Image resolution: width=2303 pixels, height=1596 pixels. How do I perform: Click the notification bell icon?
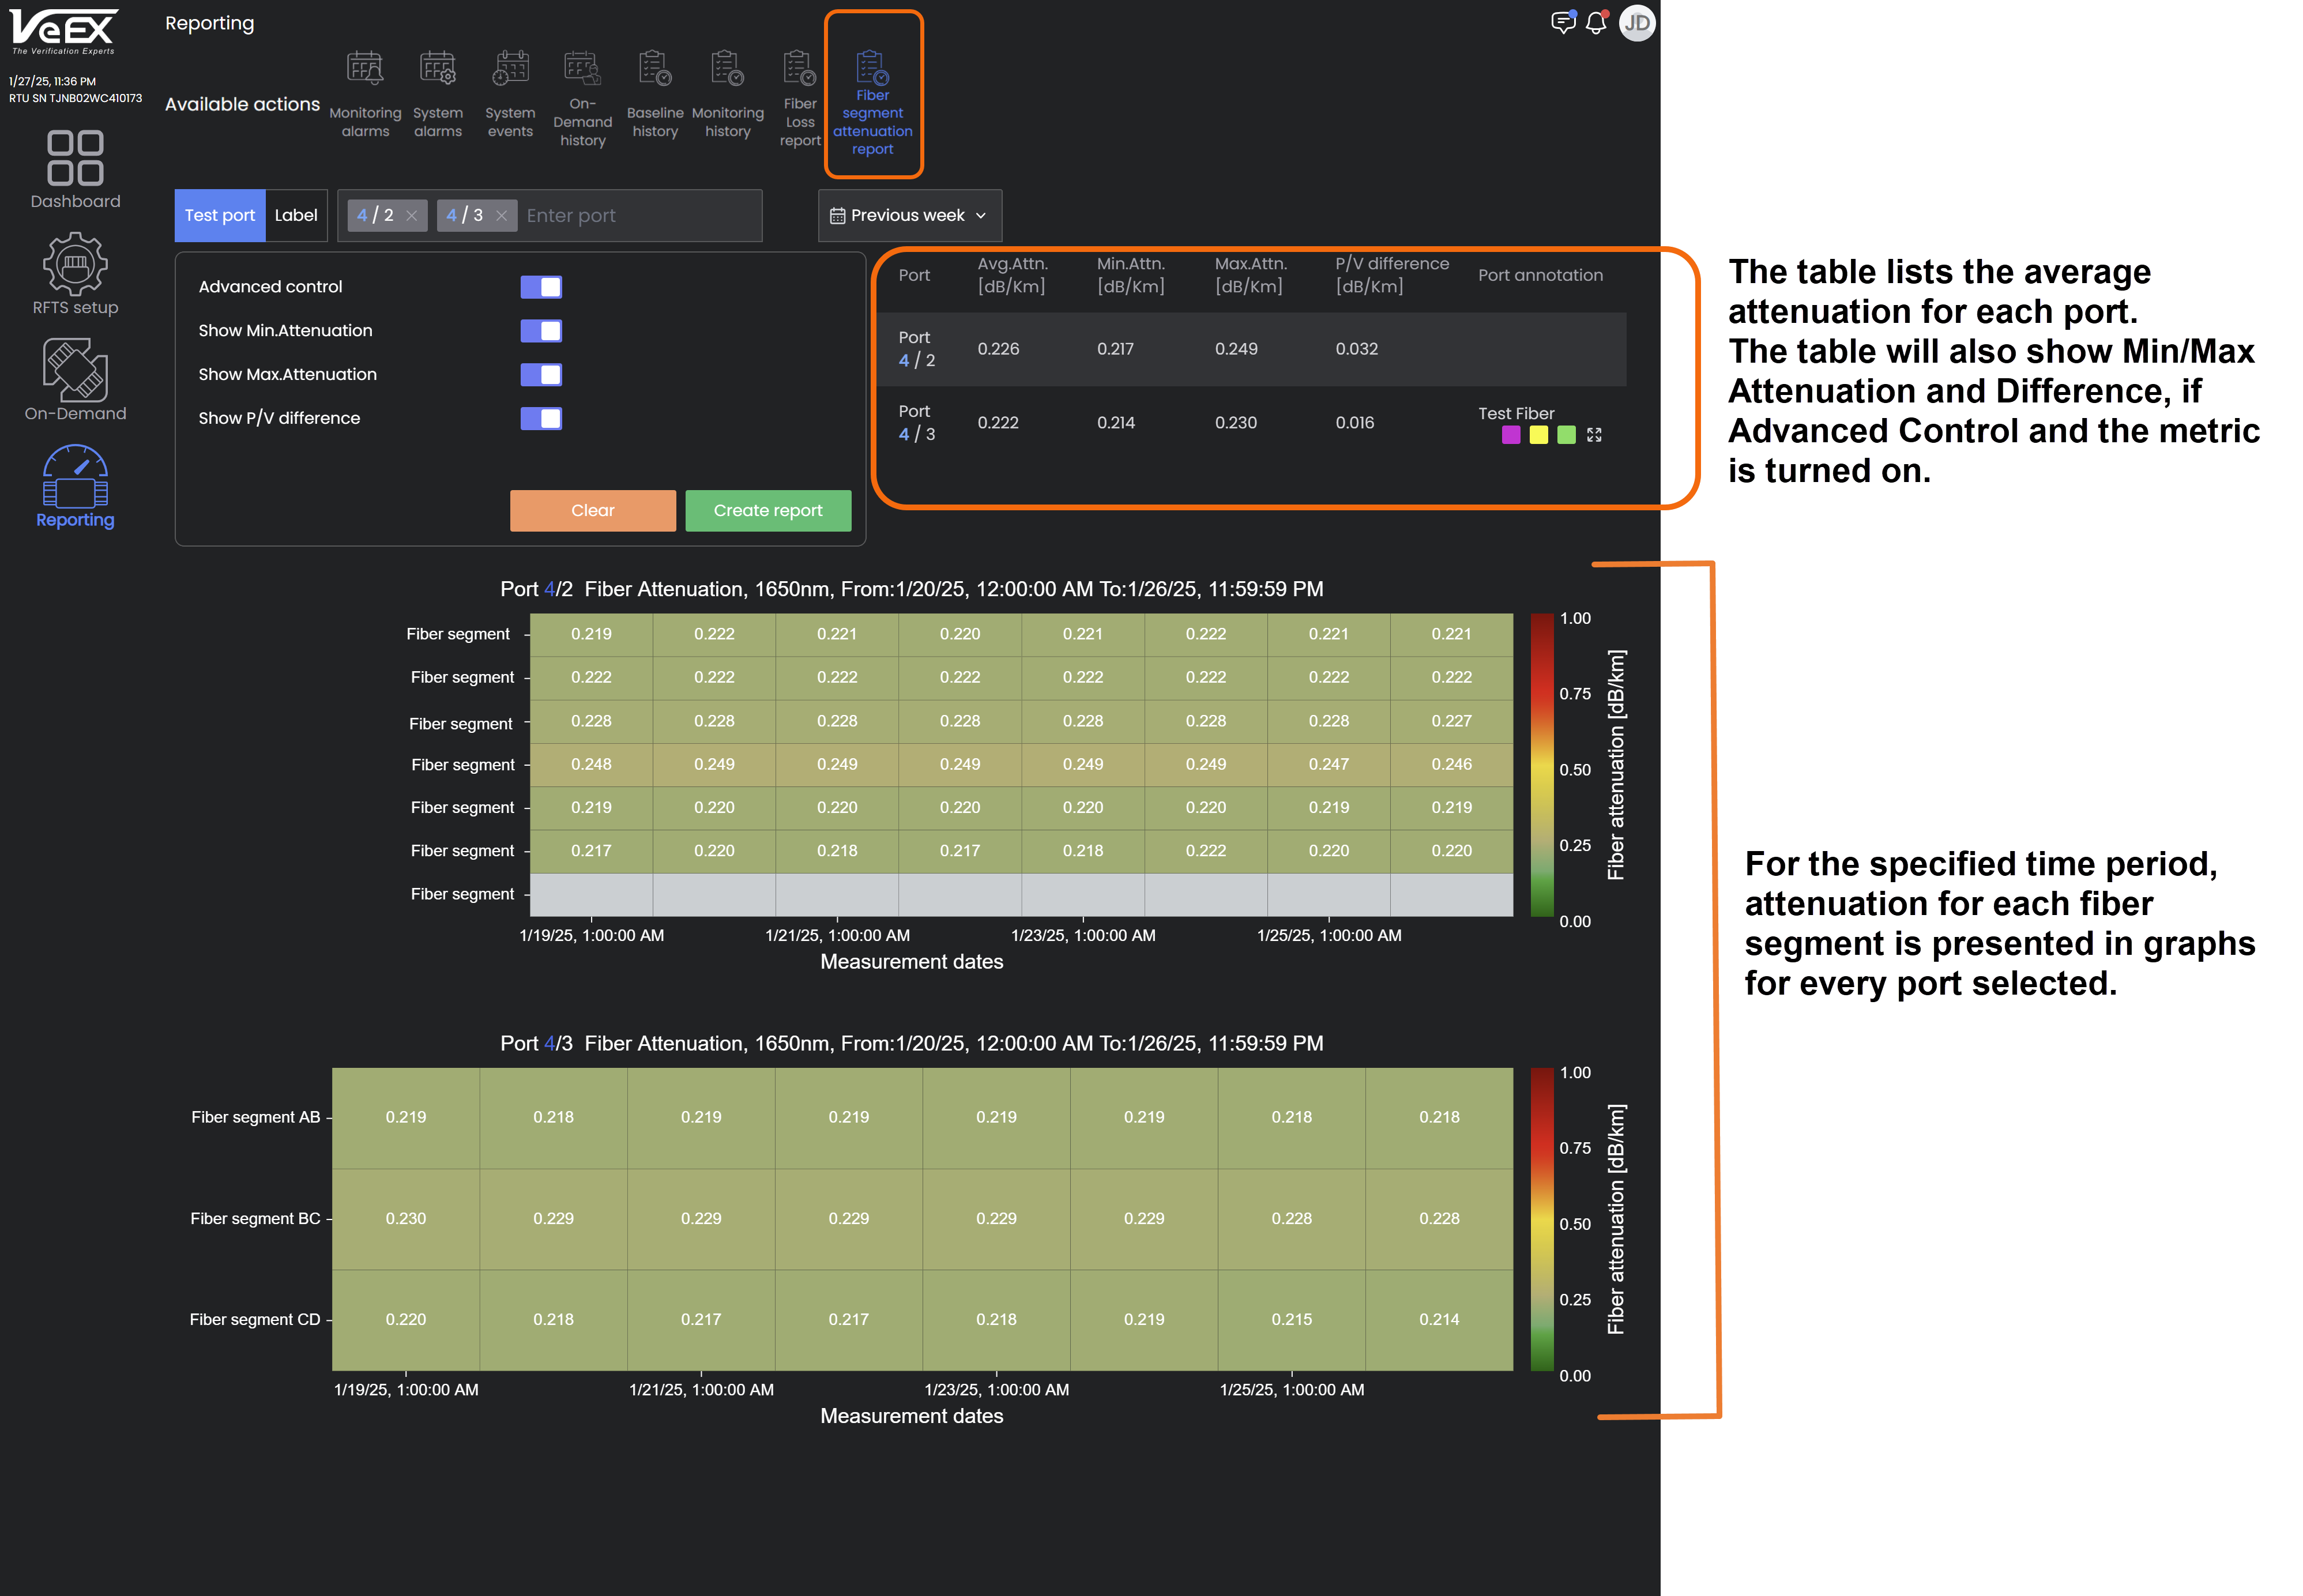click(x=1596, y=23)
